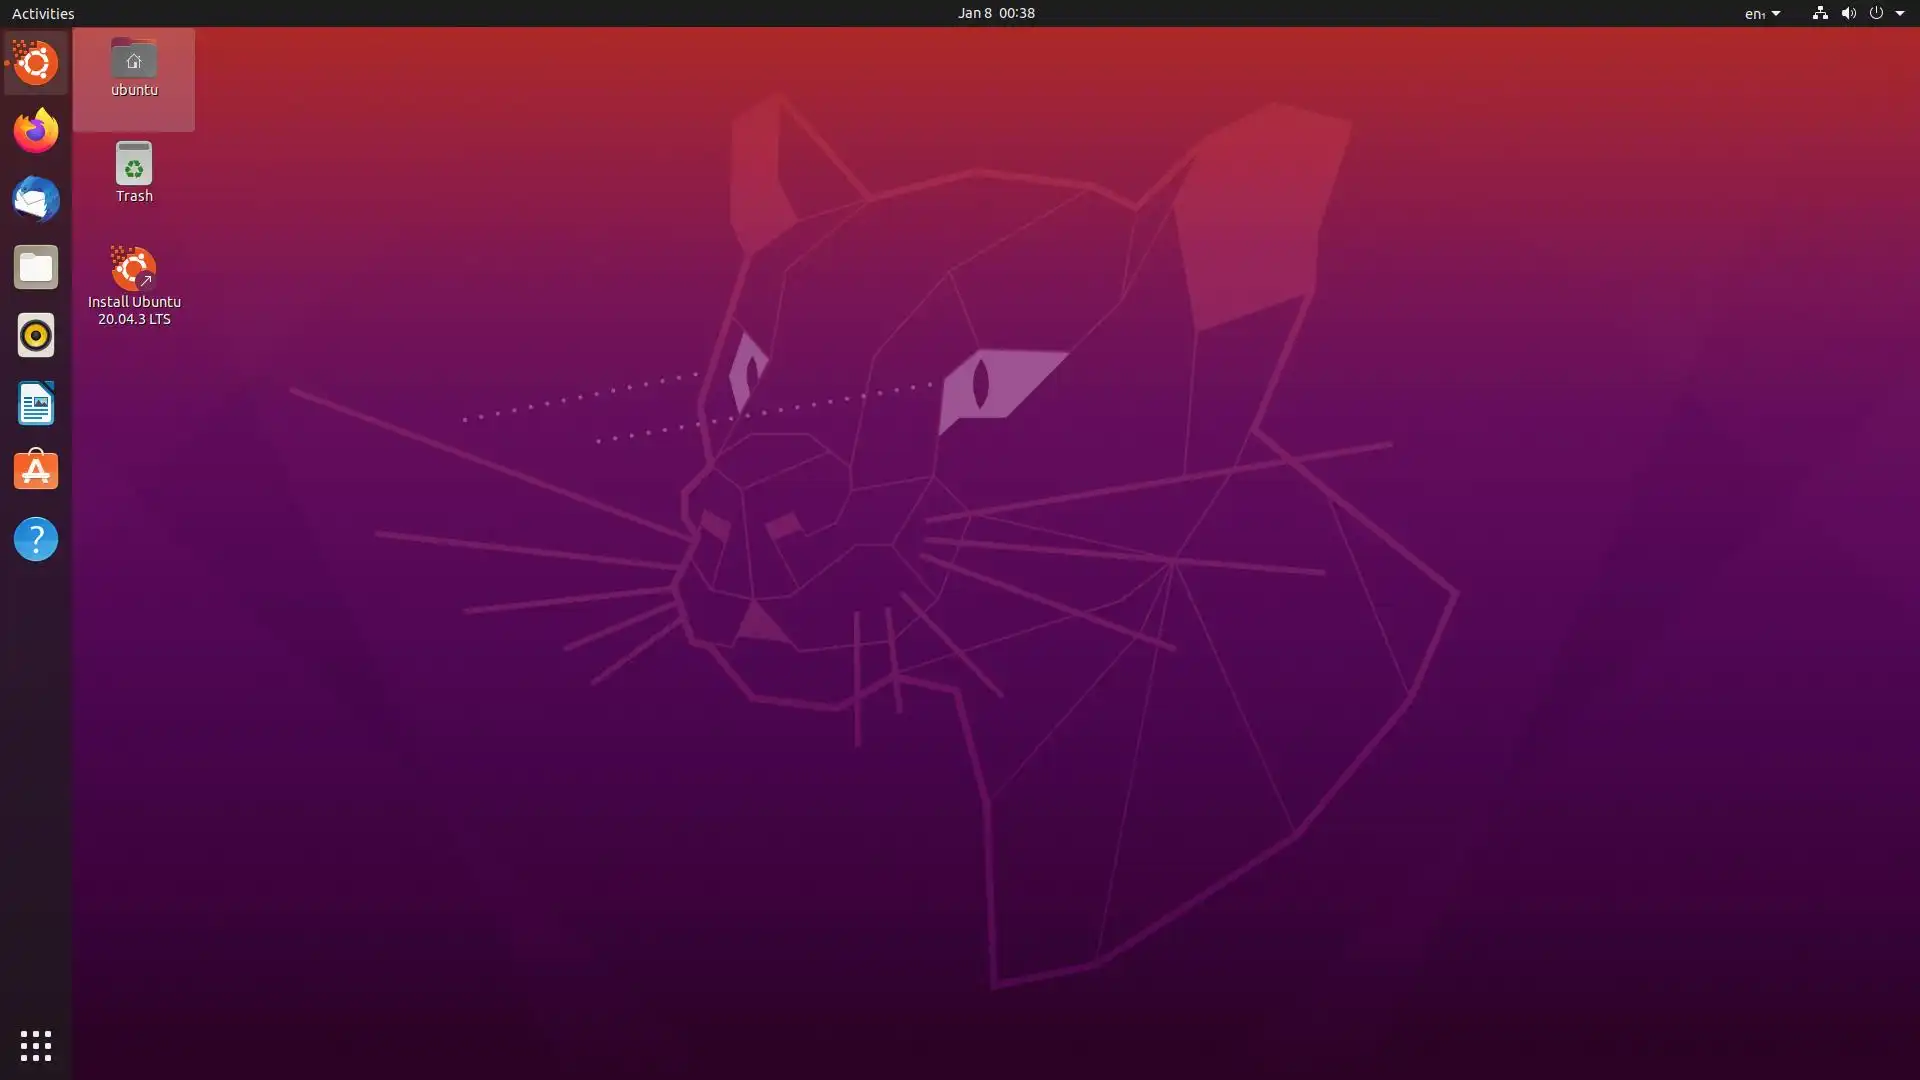Open Ubuntu Software store icon
The image size is (1920, 1080).
[36, 471]
